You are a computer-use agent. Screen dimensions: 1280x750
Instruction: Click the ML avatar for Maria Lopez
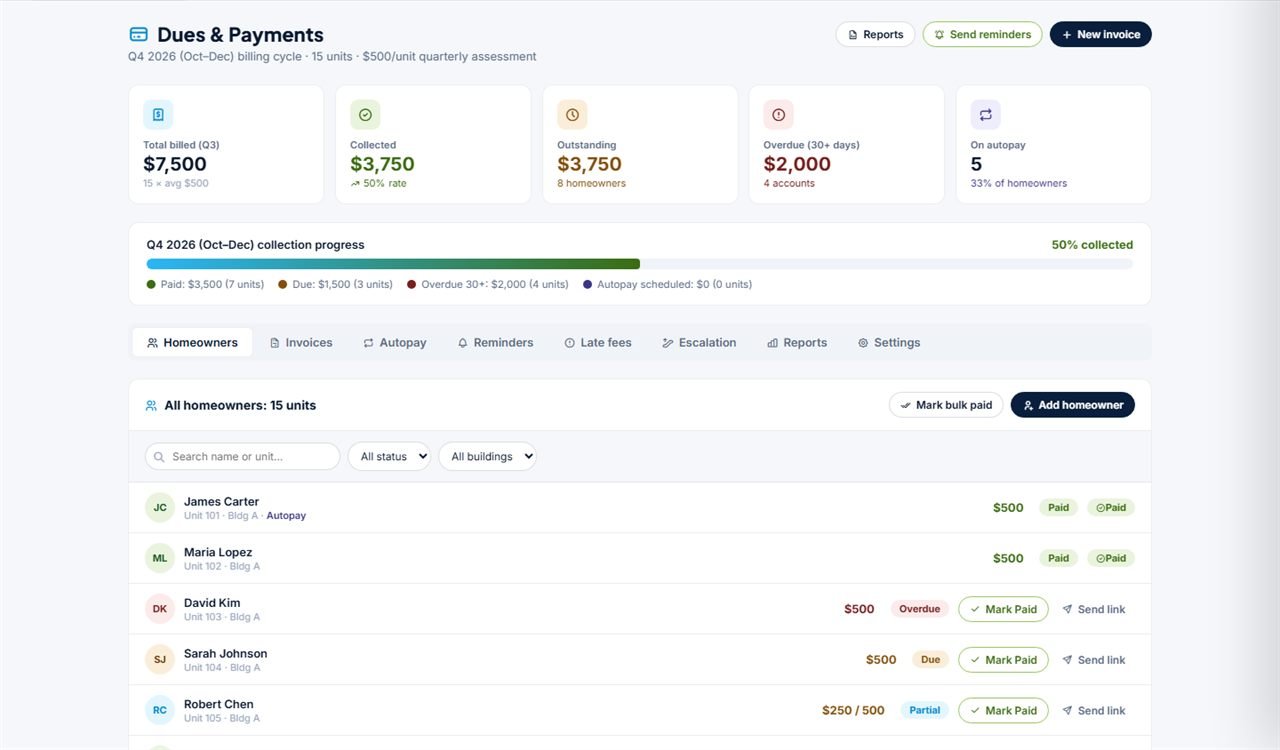pos(160,558)
